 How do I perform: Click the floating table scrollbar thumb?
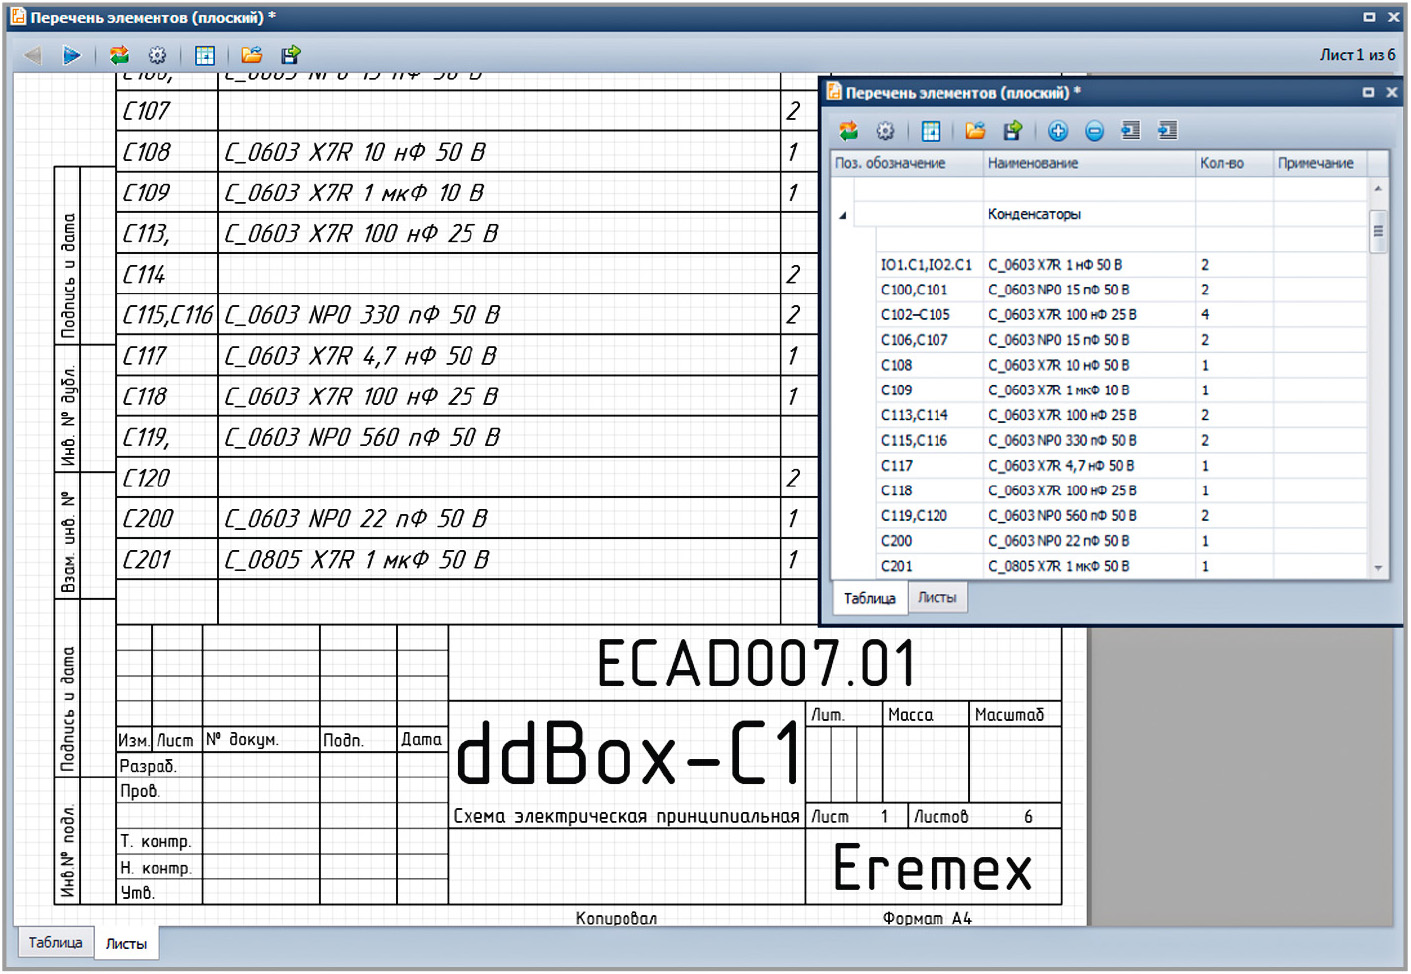pos(1378,231)
